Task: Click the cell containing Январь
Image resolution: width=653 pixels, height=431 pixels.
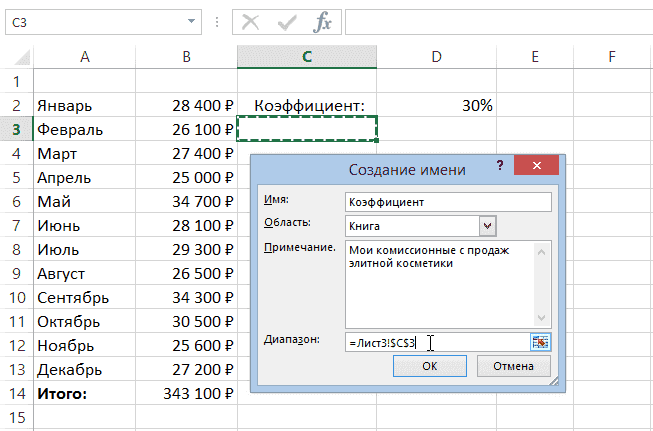Action: [x=85, y=105]
